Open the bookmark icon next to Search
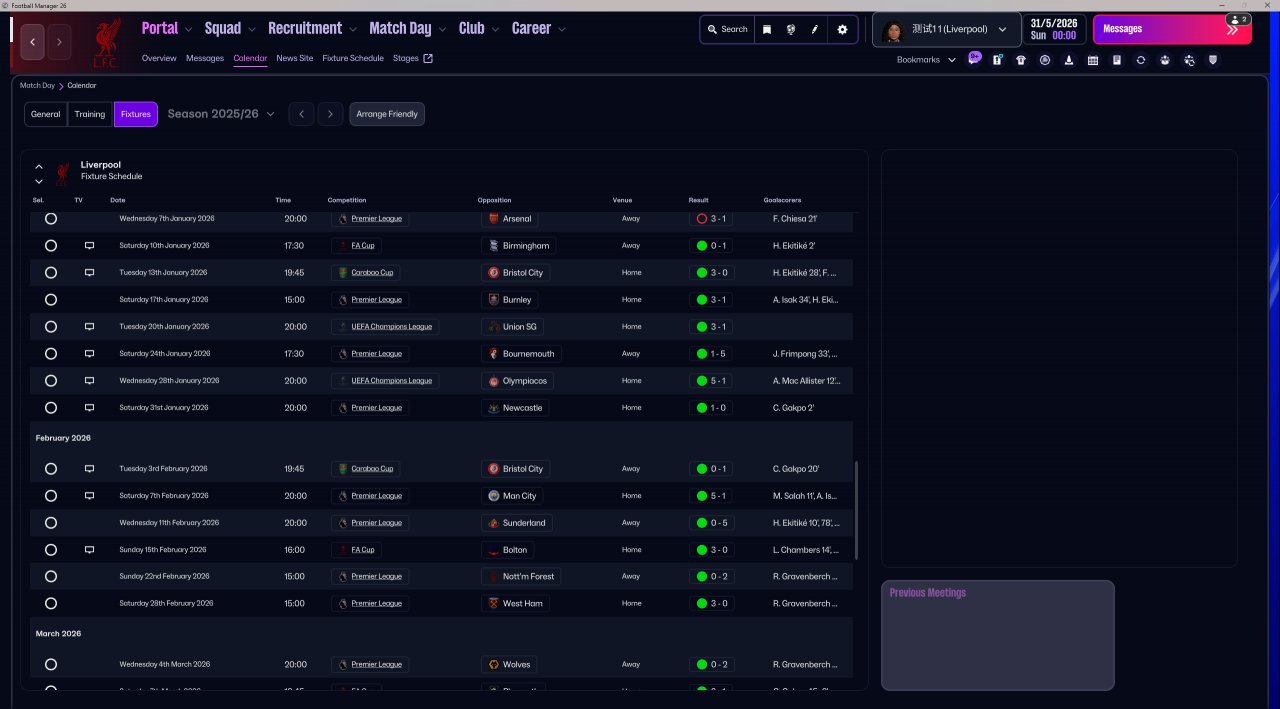The width and height of the screenshot is (1280, 709). pos(767,29)
